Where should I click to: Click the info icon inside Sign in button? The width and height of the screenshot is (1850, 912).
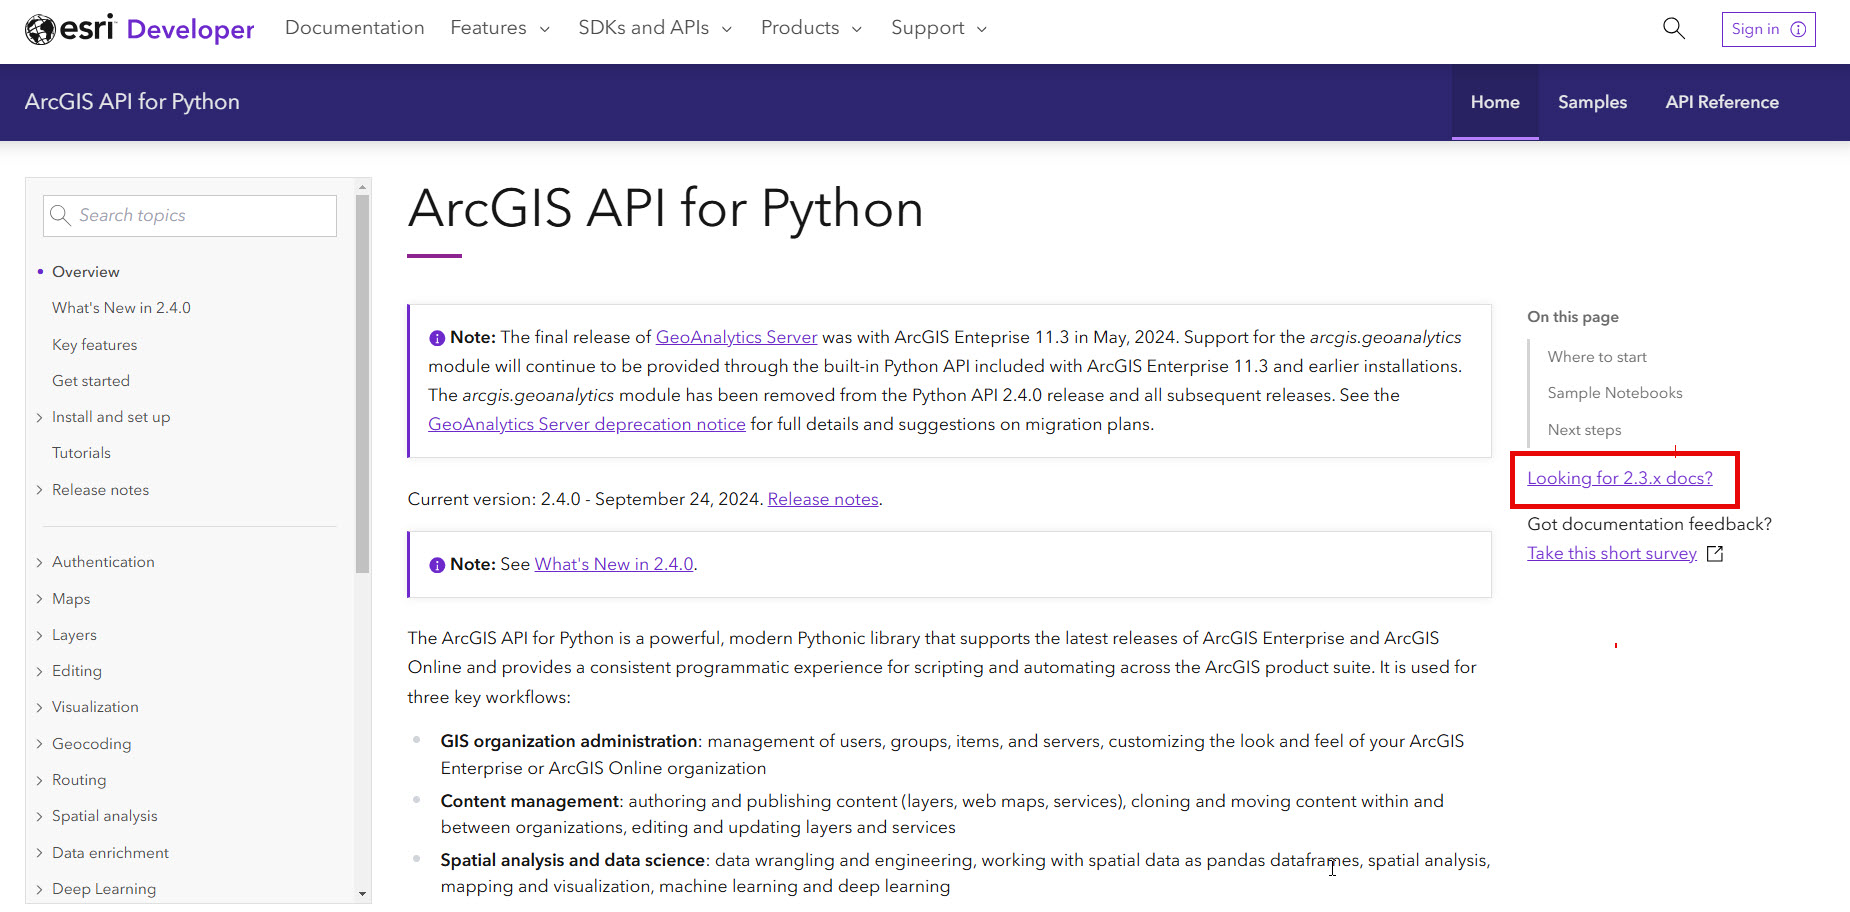point(1798,29)
